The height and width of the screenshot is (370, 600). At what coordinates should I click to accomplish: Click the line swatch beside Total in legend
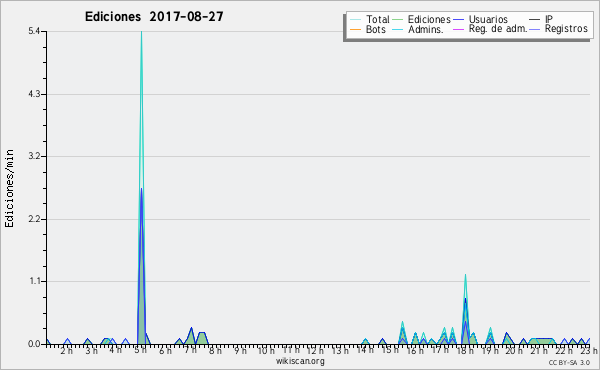pyautogui.click(x=355, y=20)
